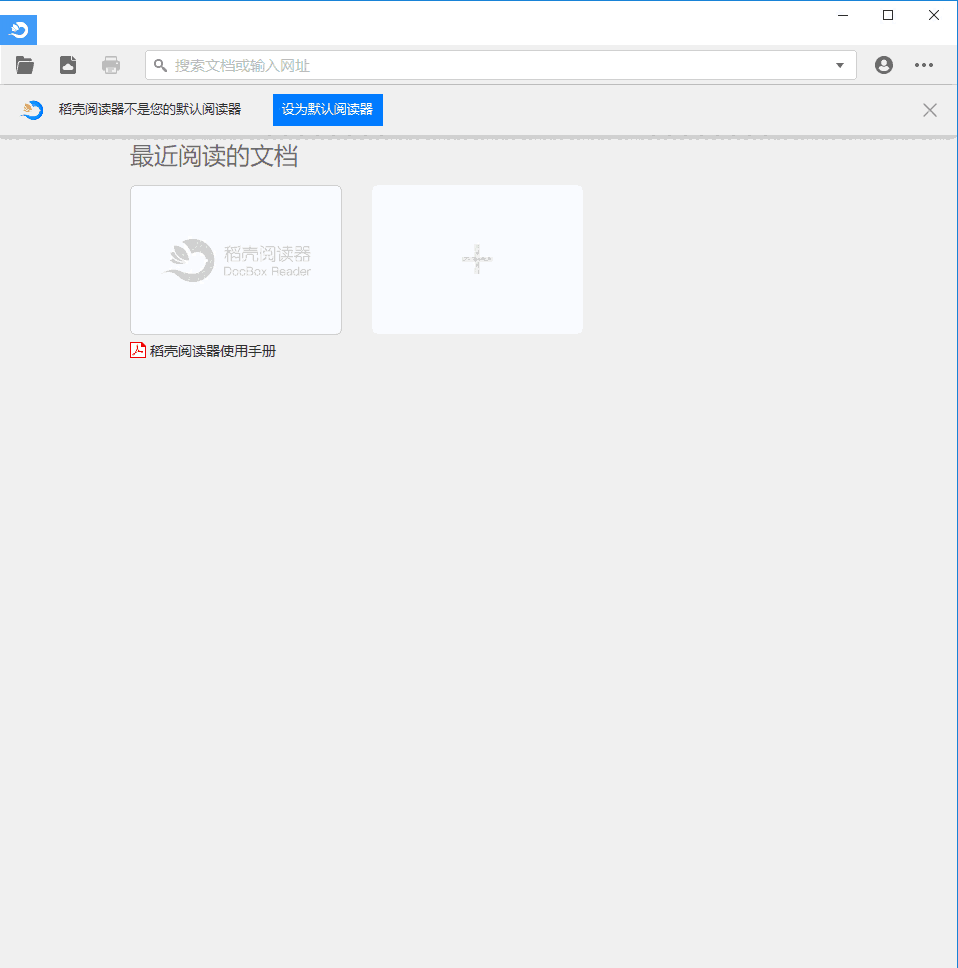Viewport: 958px width, 968px height.
Task: Click the search magnifier icon in address bar
Action: tap(160, 64)
